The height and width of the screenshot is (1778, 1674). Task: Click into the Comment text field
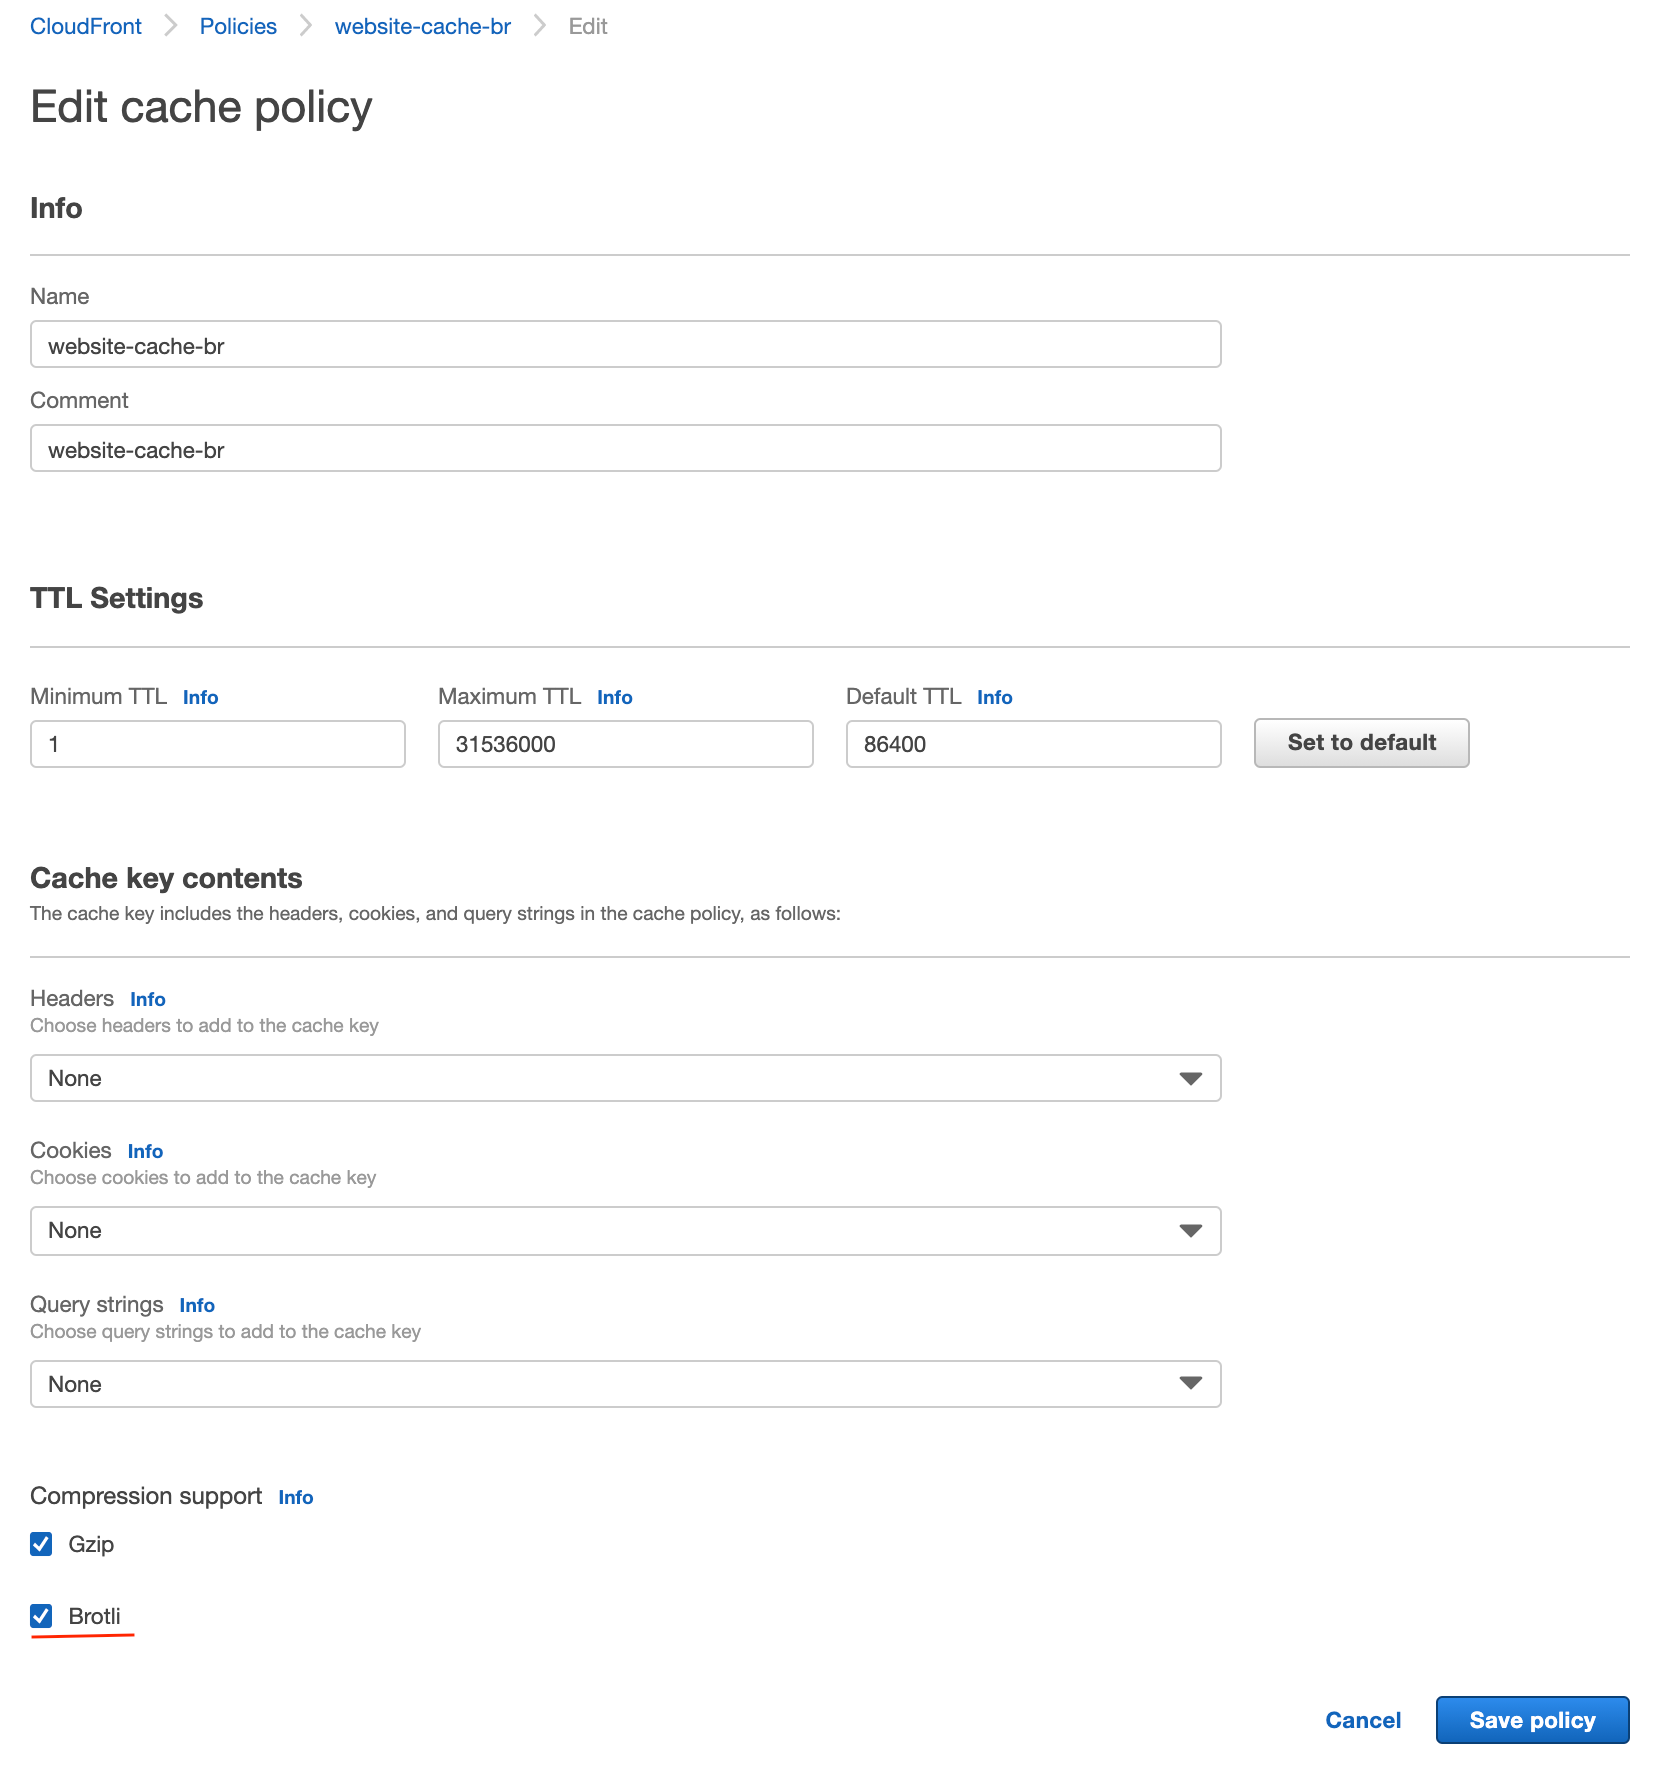(x=625, y=448)
